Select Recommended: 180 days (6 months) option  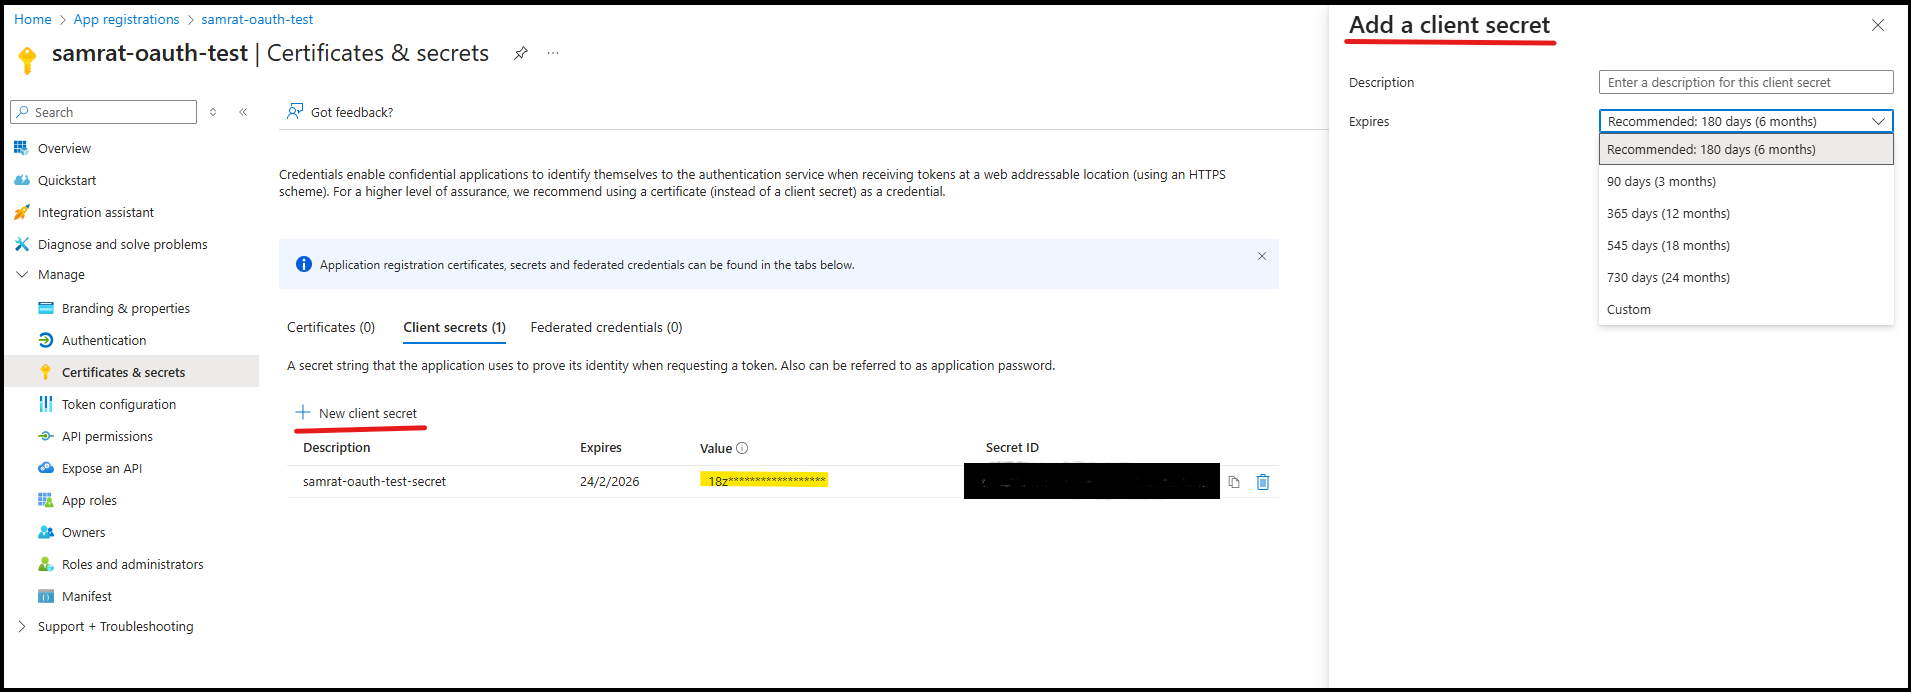pos(1746,149)
